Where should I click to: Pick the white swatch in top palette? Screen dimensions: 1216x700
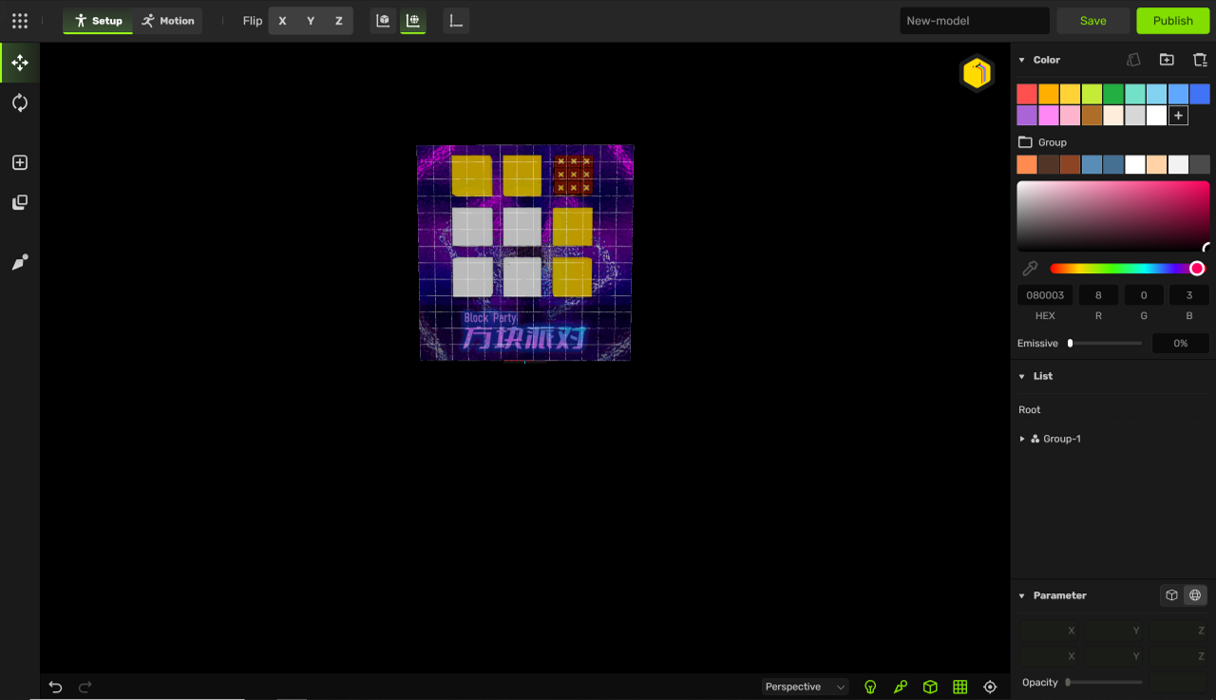1157,116
